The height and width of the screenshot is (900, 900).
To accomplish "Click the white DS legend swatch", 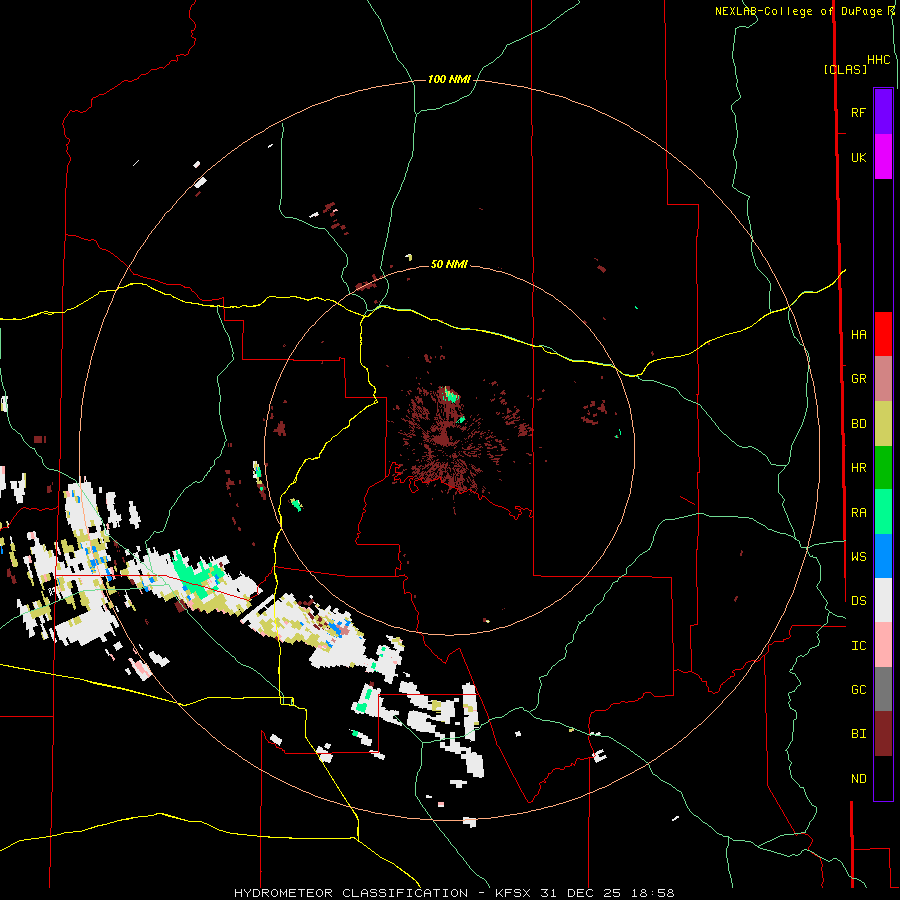I will [883, 600].
